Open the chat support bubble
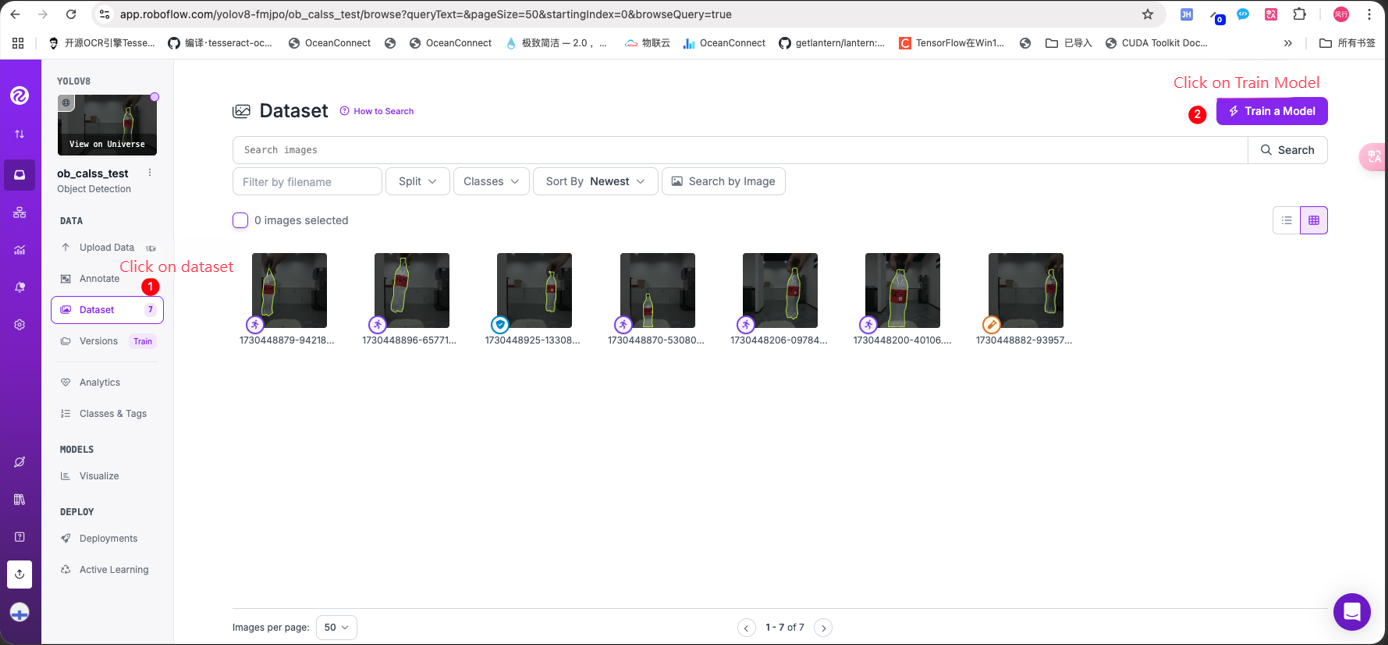 (x=1352, y=612)
